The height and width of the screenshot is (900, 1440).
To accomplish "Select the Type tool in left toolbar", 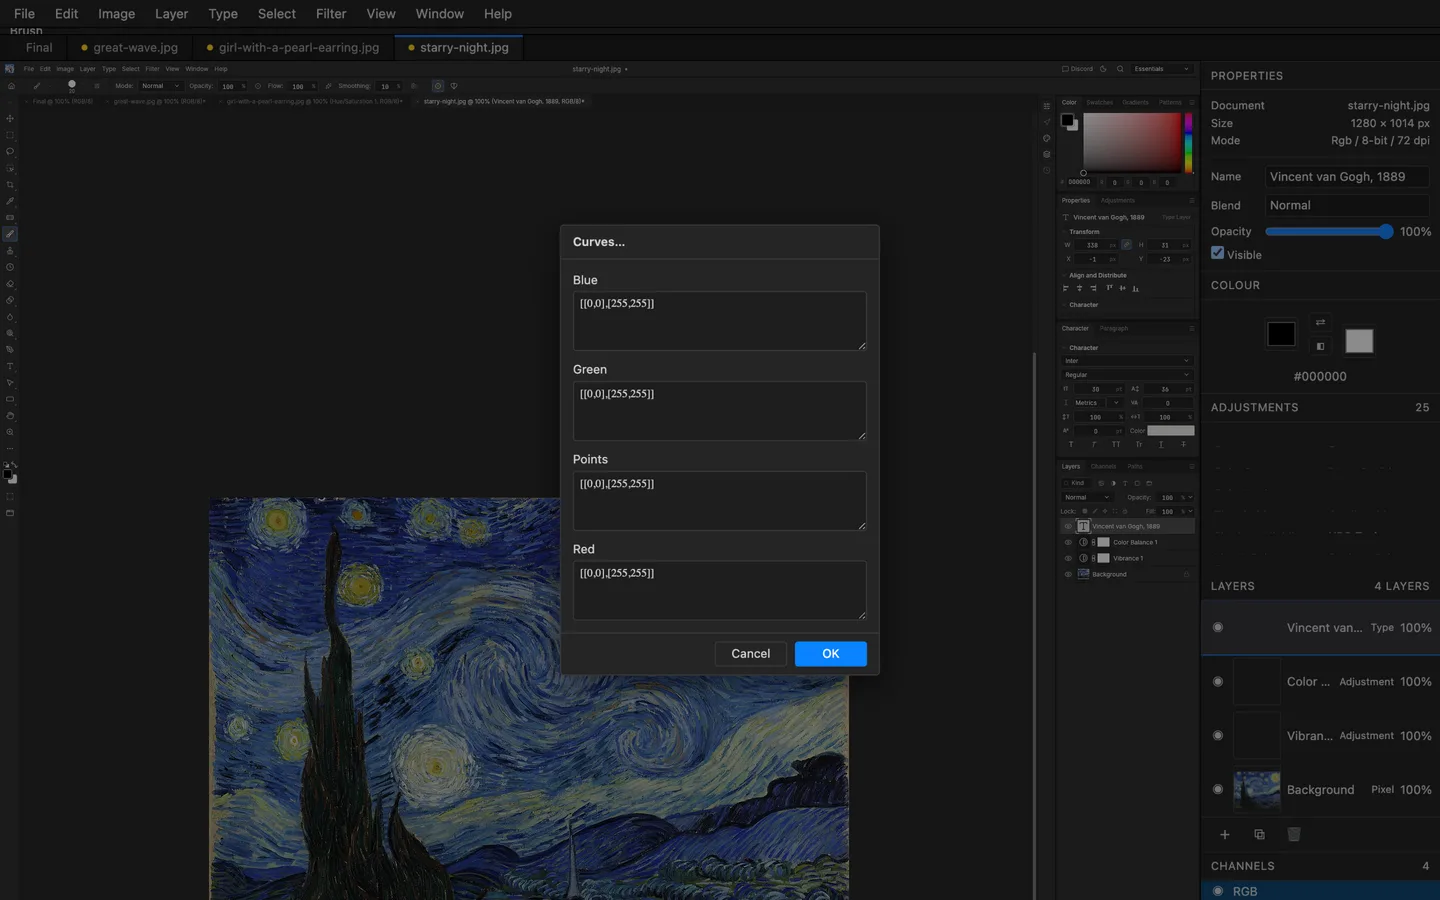I will [10, 366].
